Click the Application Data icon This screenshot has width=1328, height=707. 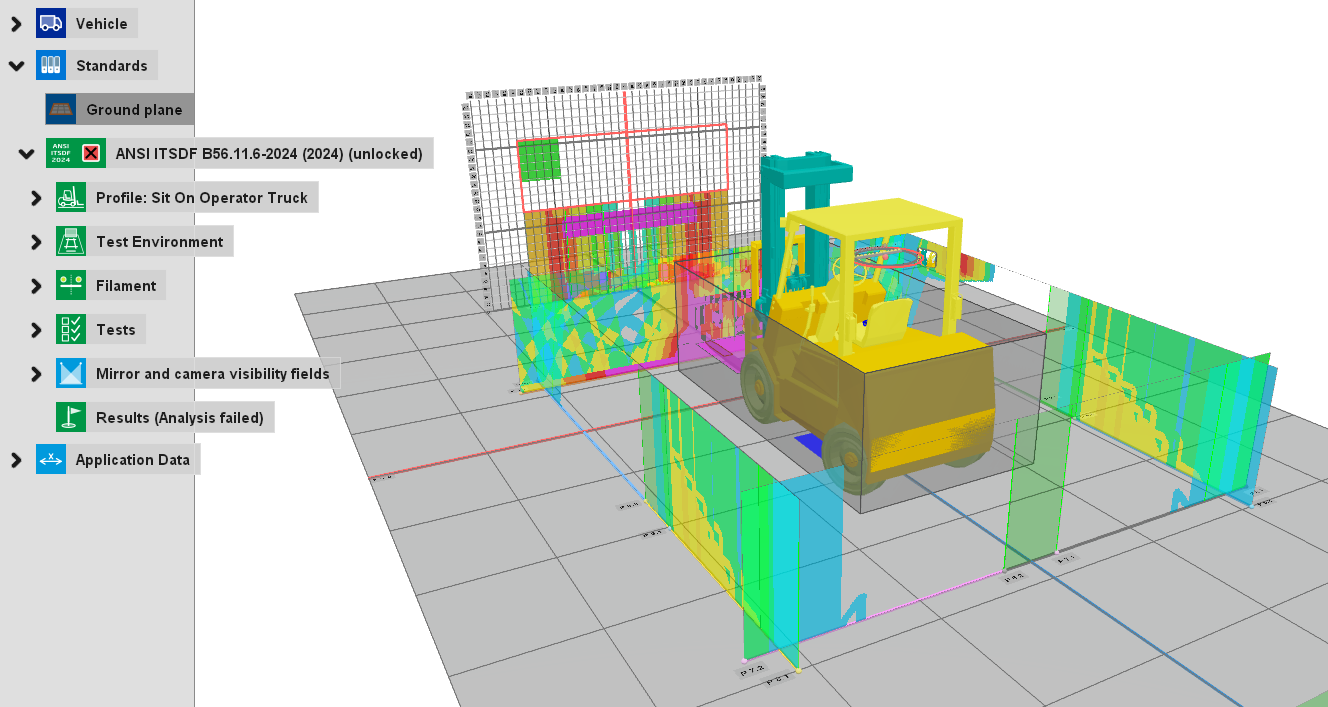(51, 459)
